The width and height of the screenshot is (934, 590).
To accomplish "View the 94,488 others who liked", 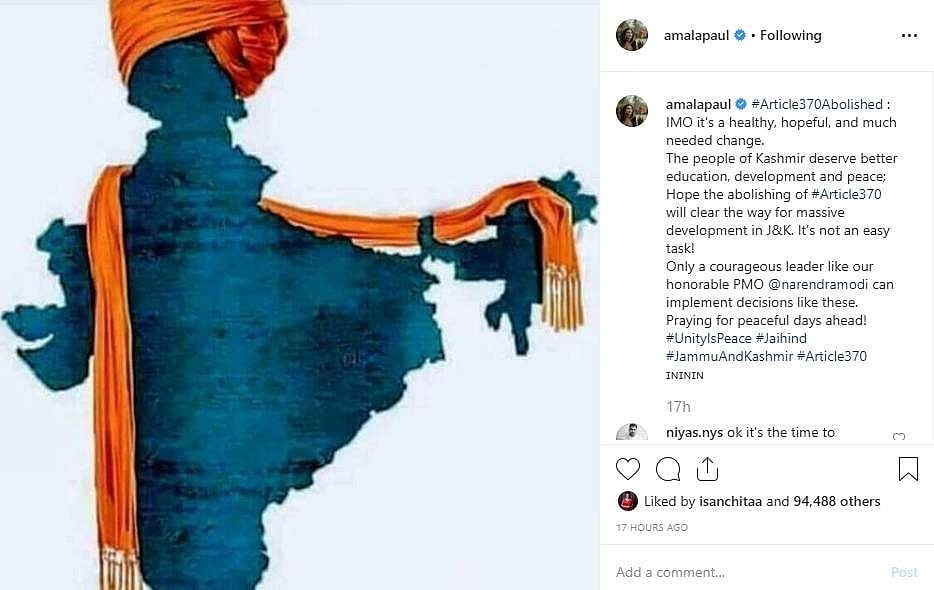I will click(836, 502).
